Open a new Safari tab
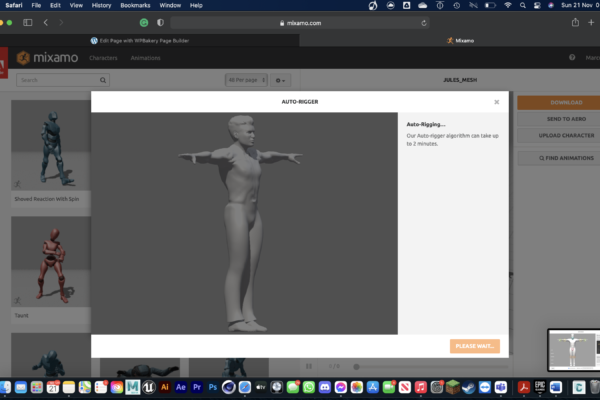The image size is (600, 400). click(x=591, y=23)
